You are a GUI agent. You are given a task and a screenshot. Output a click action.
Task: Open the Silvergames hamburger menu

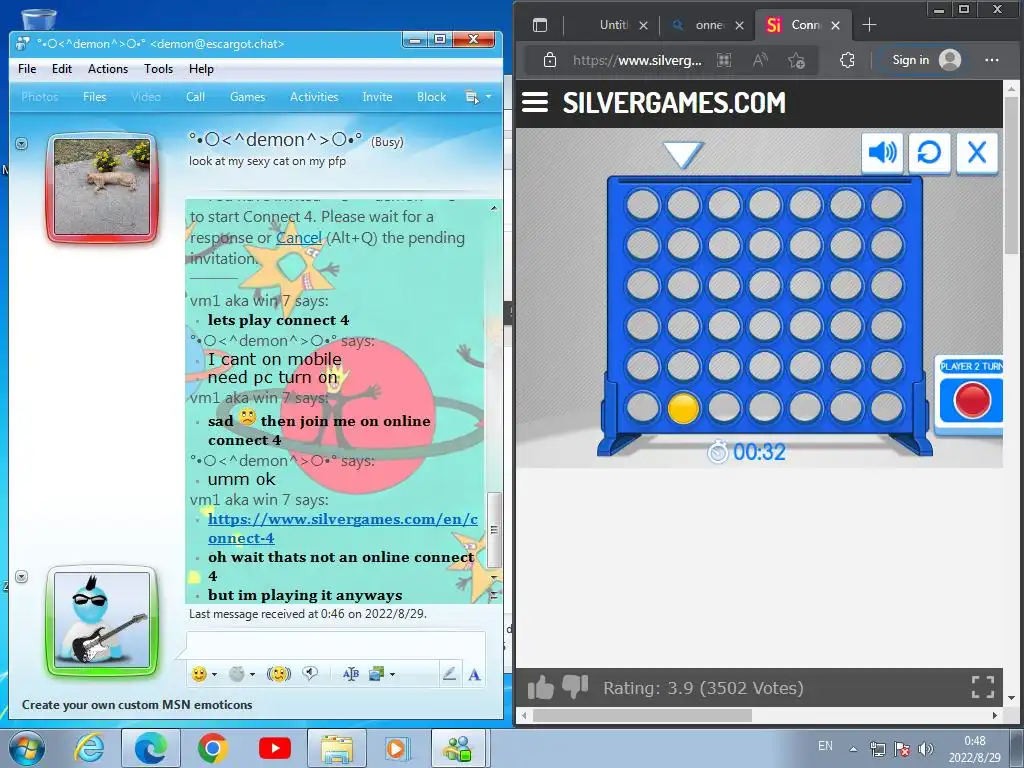tap(535, 103)
